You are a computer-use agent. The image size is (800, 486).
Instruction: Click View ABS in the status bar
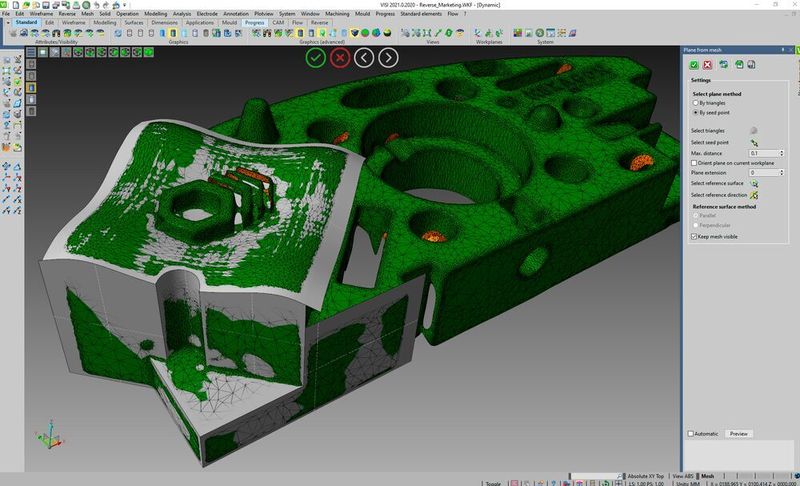pos(683,476)
